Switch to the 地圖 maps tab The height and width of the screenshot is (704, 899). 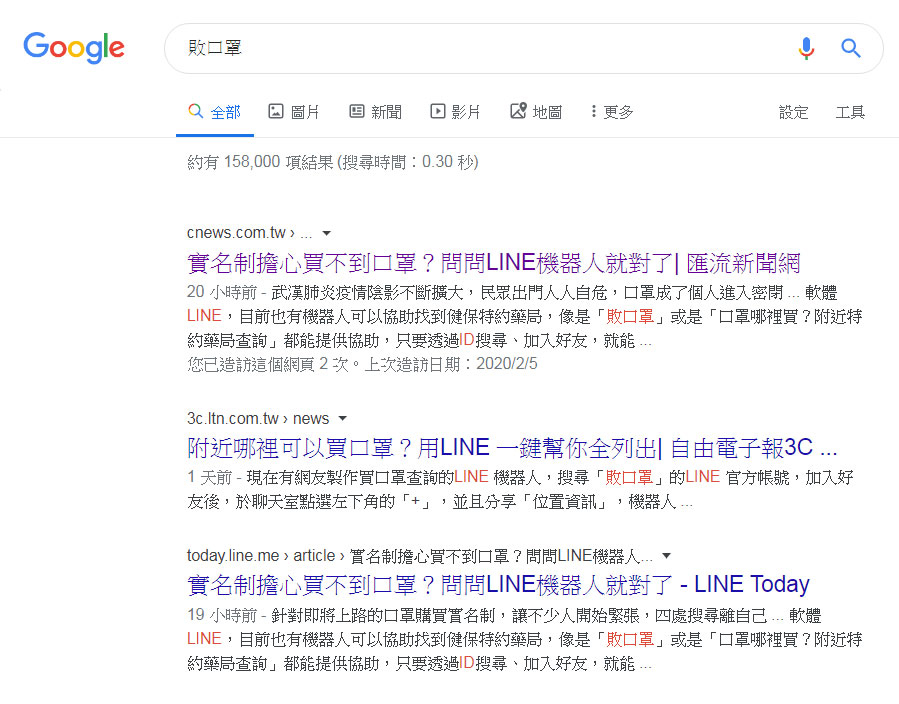point(536,112)
